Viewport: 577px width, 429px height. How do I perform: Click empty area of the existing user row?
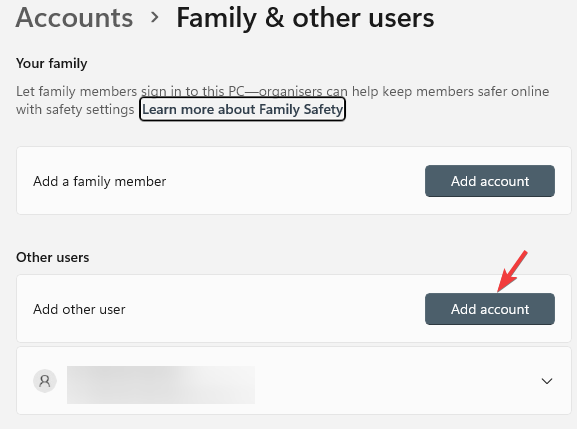tap(397, 381)
